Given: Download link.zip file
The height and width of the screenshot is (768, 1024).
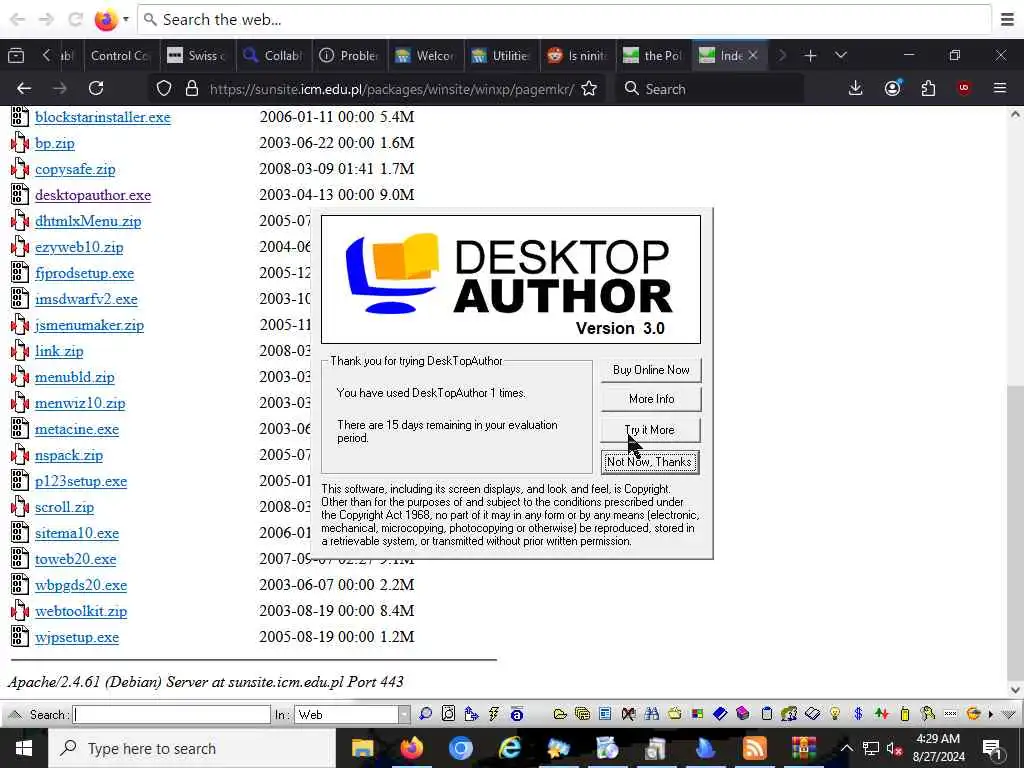Looking at the screenshot, I should [x=59, y=351].
